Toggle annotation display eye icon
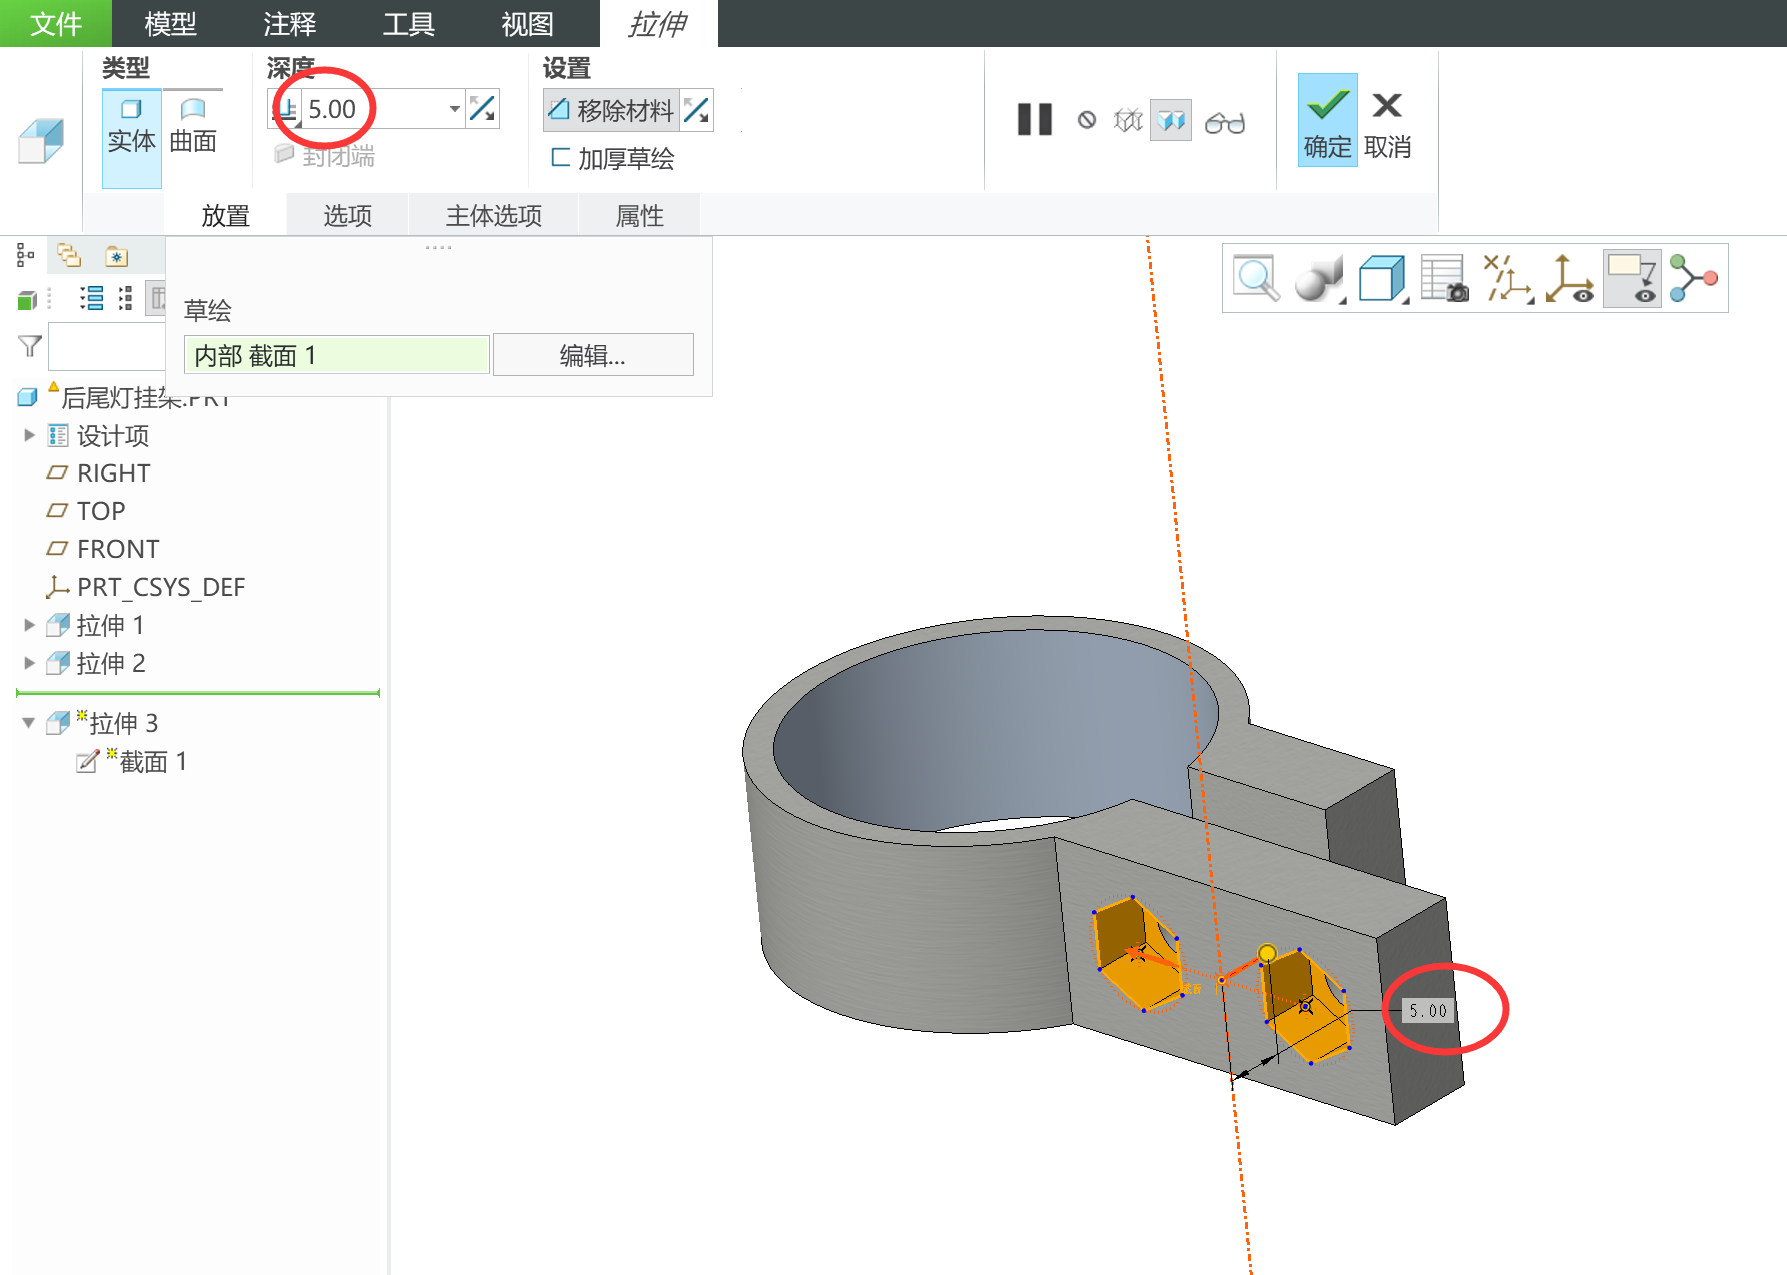This screenshot has height=1275, width=1787. coord(1632,278)
